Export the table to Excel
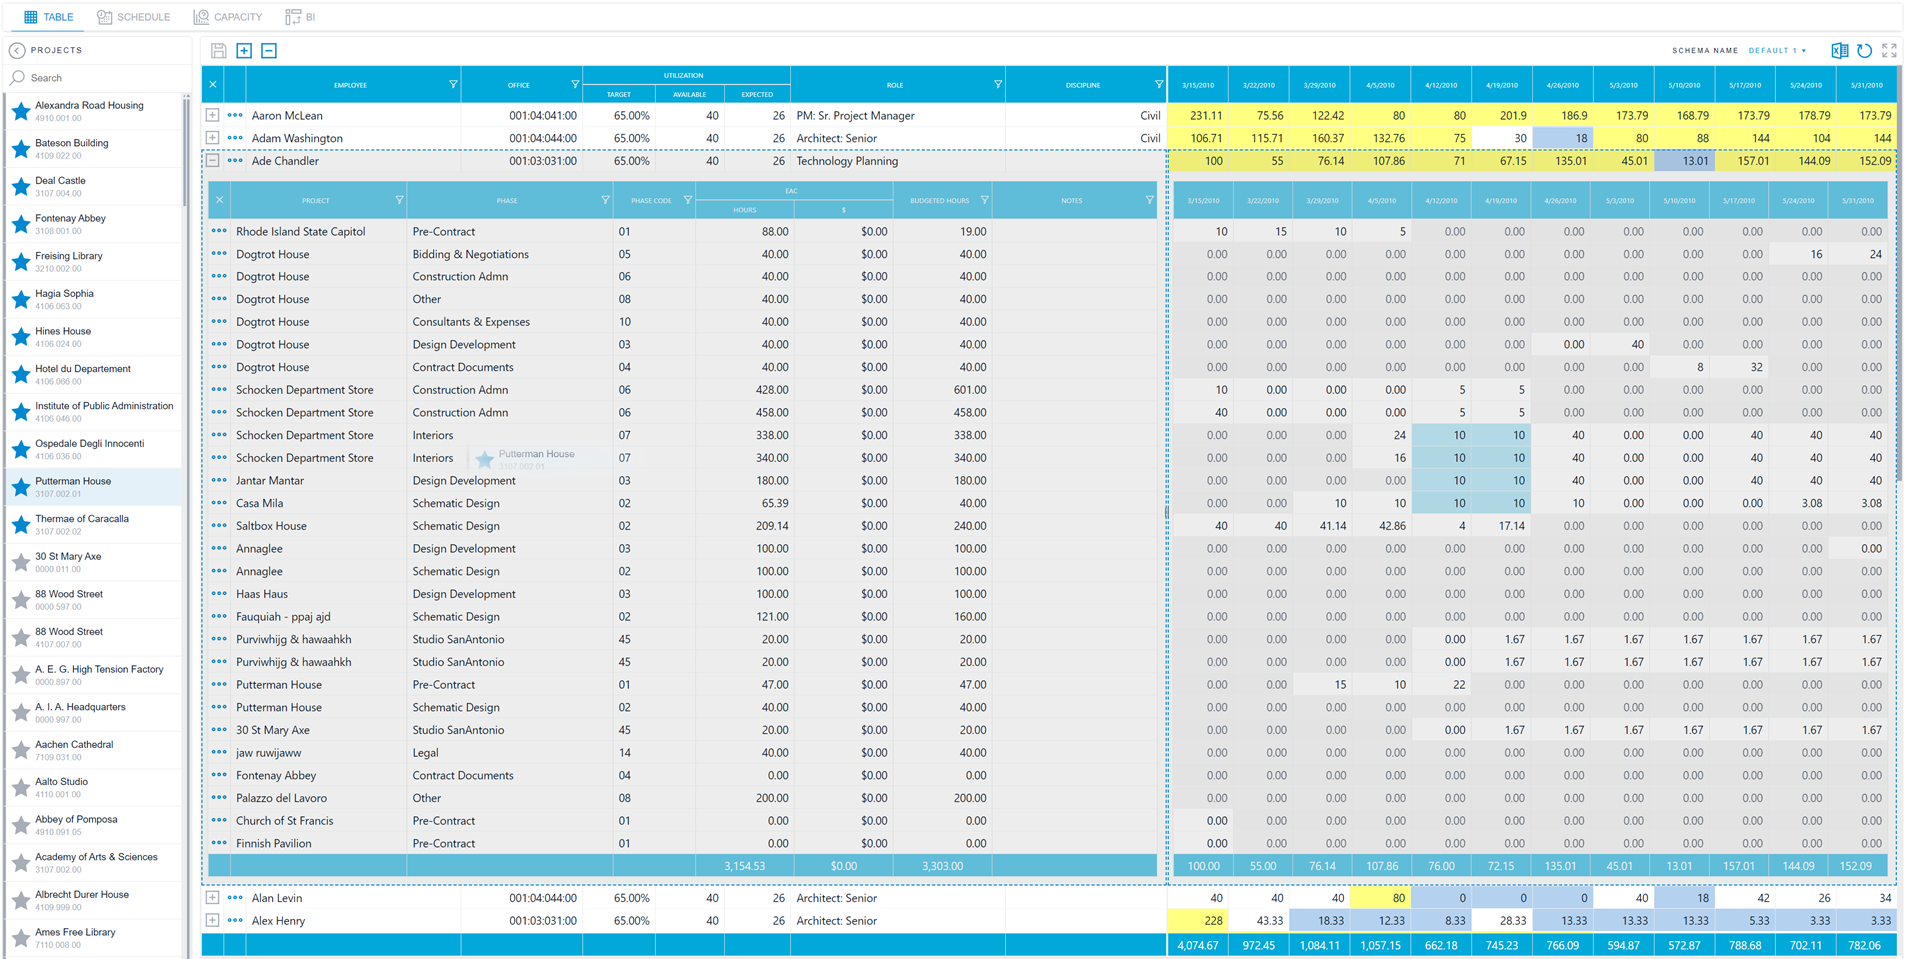Image resolution: width=1906 pixels, height=959 pixels. (x=1838, y=50)
